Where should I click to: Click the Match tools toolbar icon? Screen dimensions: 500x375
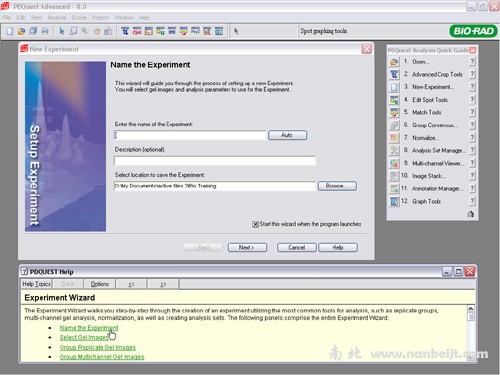click(184, 31)
